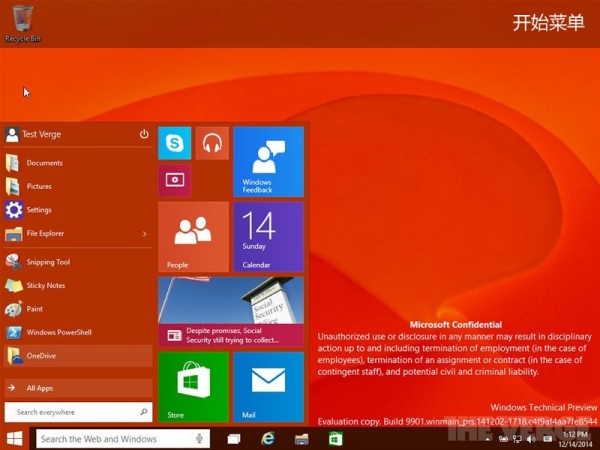The width and height of the screenshot is (600, 450).
Task: Click the microphone in taskbar search
Action: [200, 439]
